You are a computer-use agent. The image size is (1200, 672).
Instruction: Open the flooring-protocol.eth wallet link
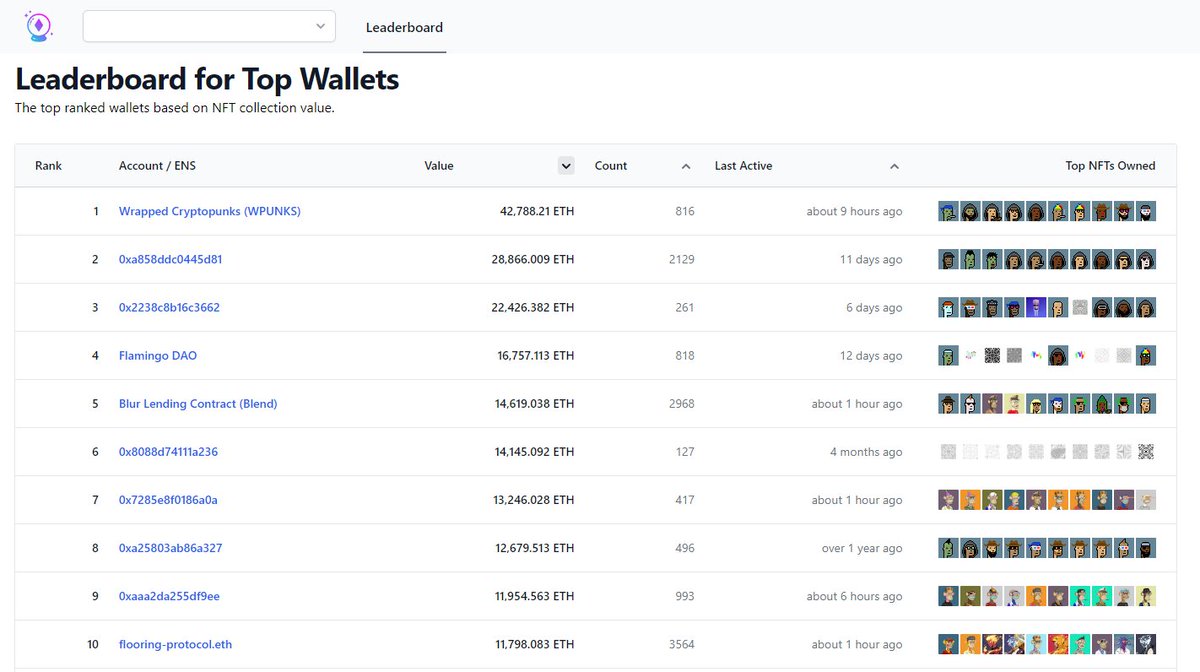[x=175, y=644]
